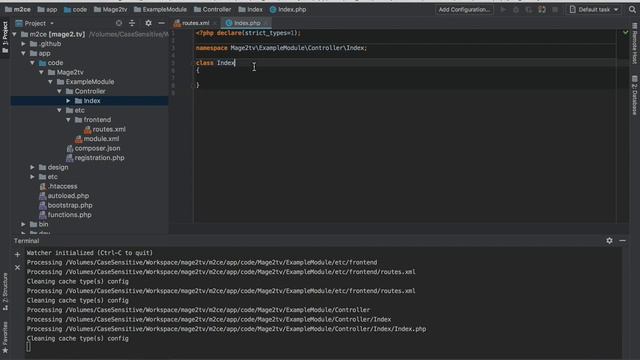Click the ExampleModule breadcrumb item

(x=160, y=9)
